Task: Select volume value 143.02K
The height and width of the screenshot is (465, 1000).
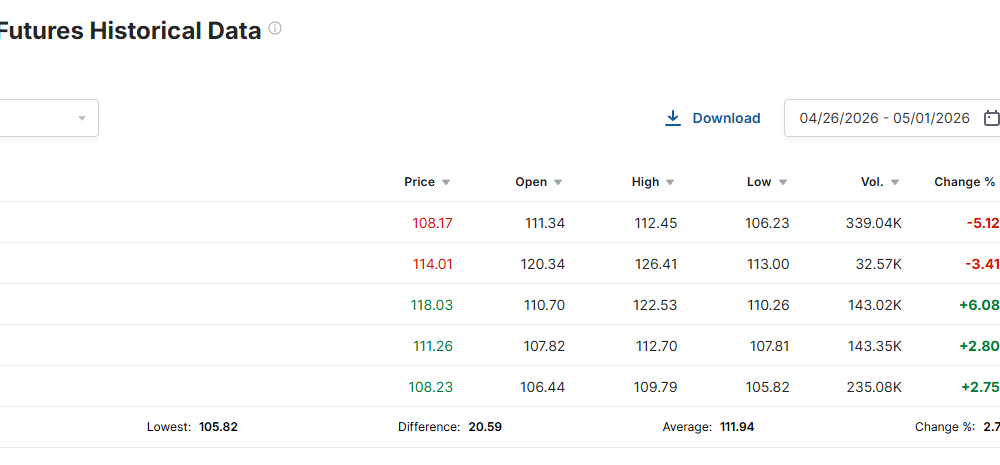Action: (x=875, y=305)
